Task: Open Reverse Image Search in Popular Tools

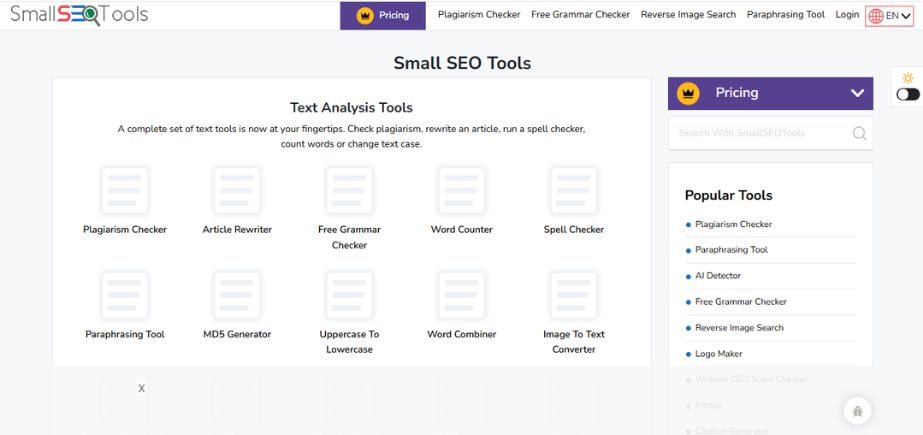Action: pyautogui.click(x=739, y=327)
